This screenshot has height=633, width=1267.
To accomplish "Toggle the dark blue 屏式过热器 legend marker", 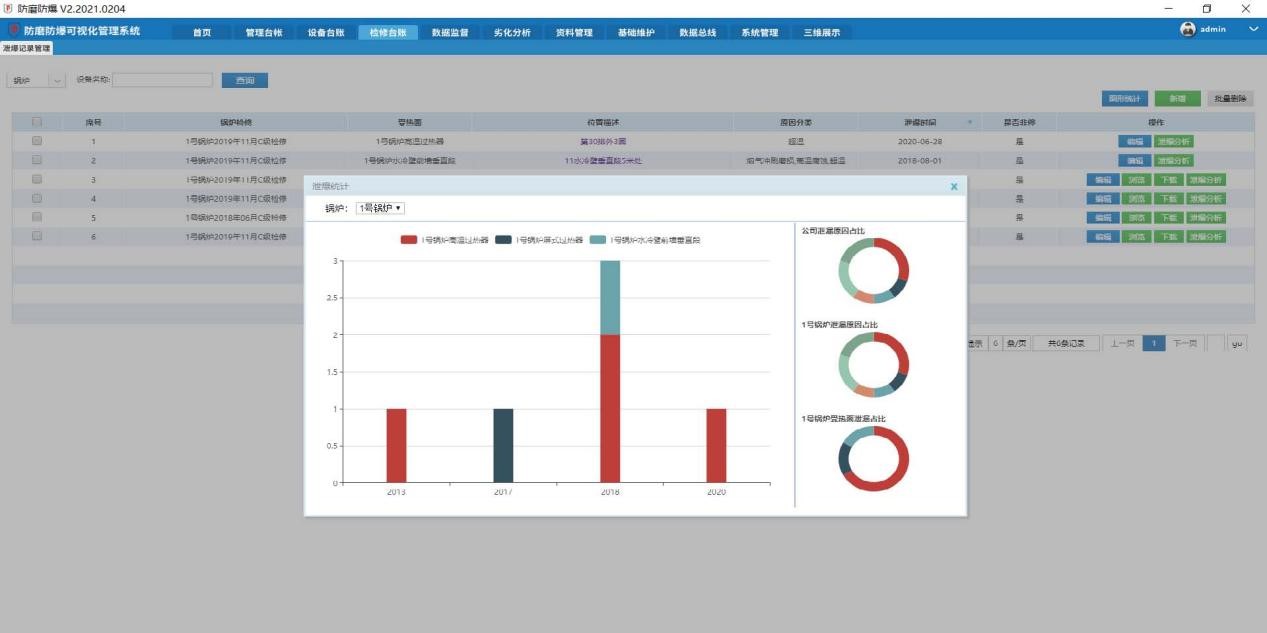I will 504,240.
